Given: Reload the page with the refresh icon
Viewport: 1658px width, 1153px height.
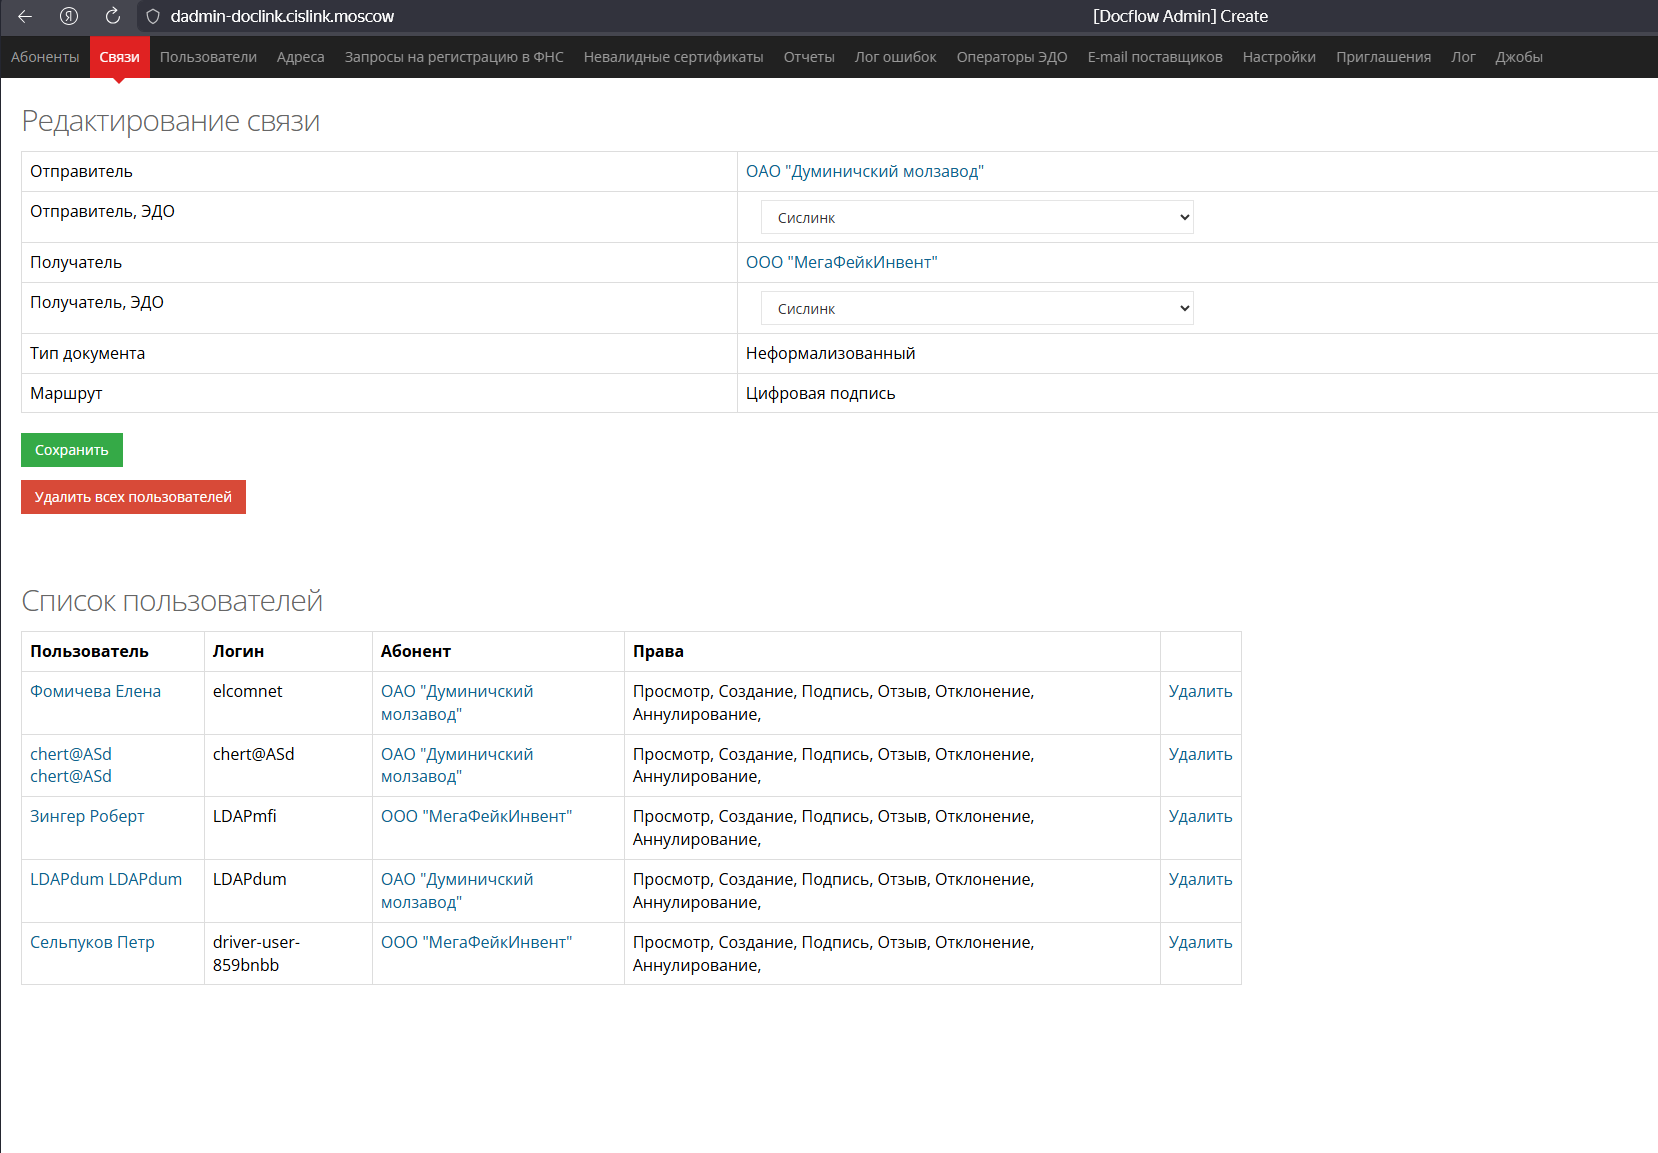Looking at the screenshot, I should coord(113,16).
